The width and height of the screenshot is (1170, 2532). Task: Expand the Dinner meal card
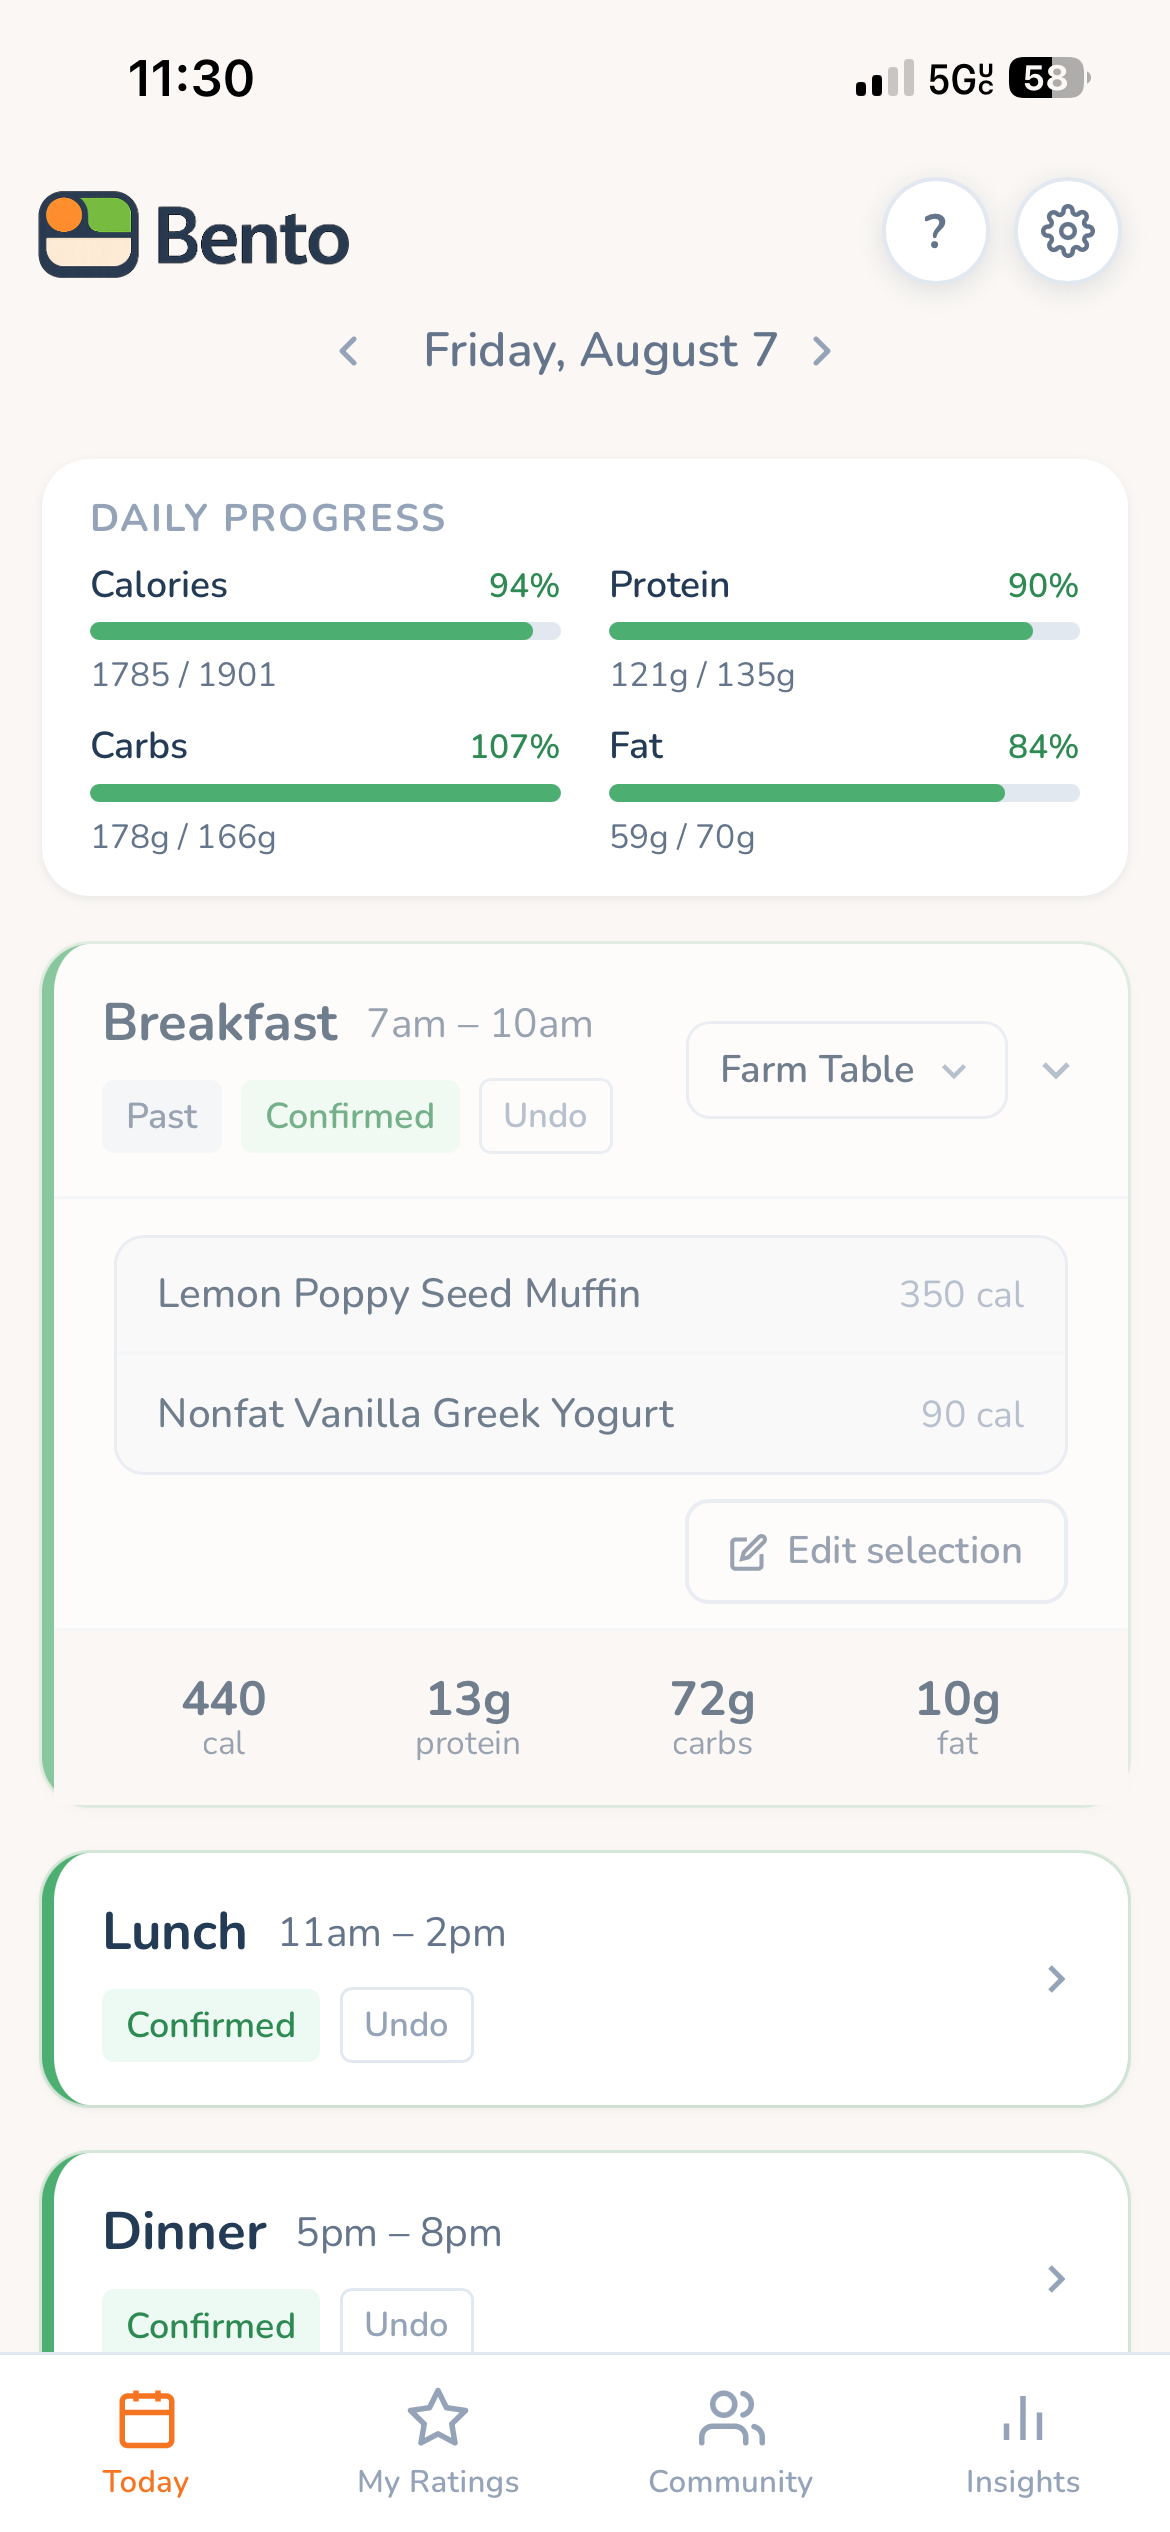click(1056, 2279)
